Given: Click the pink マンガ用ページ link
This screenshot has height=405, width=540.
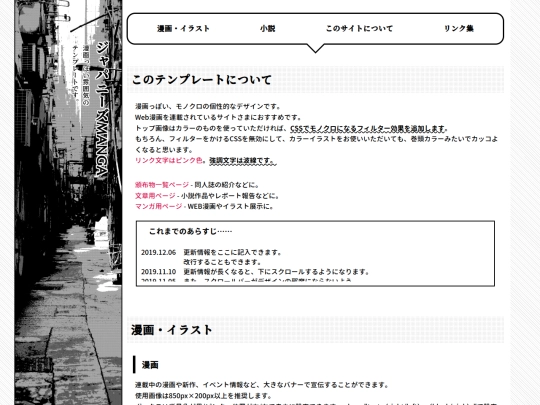Looking at the screenshot, I should (x=158, y=206).
